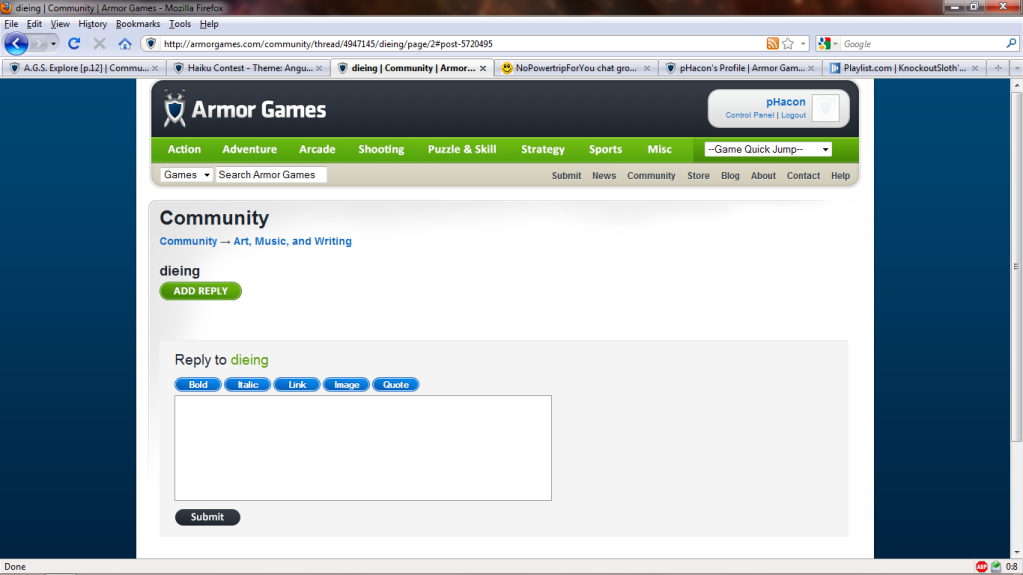The width and height of the screenshot is (1023, 575).
Task: Subscribe via the orange RSS feed icon
Action: click(772, 44)
